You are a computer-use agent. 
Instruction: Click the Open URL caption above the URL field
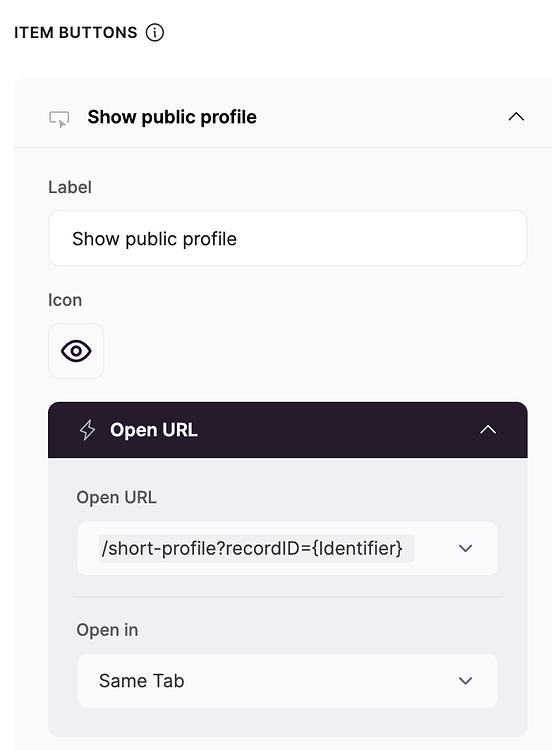(x=116, y=497)
